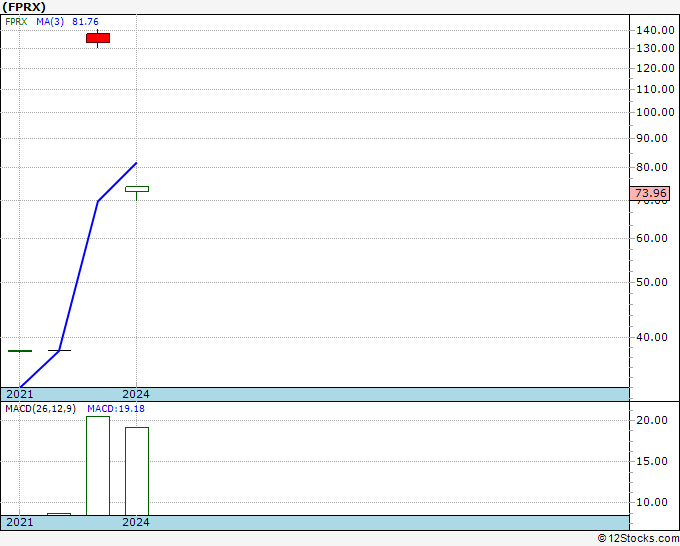The width and height of the screenshot is (680, 546).
Task: Click the 10.00 MACD axis label
Action: pos(652,502)
